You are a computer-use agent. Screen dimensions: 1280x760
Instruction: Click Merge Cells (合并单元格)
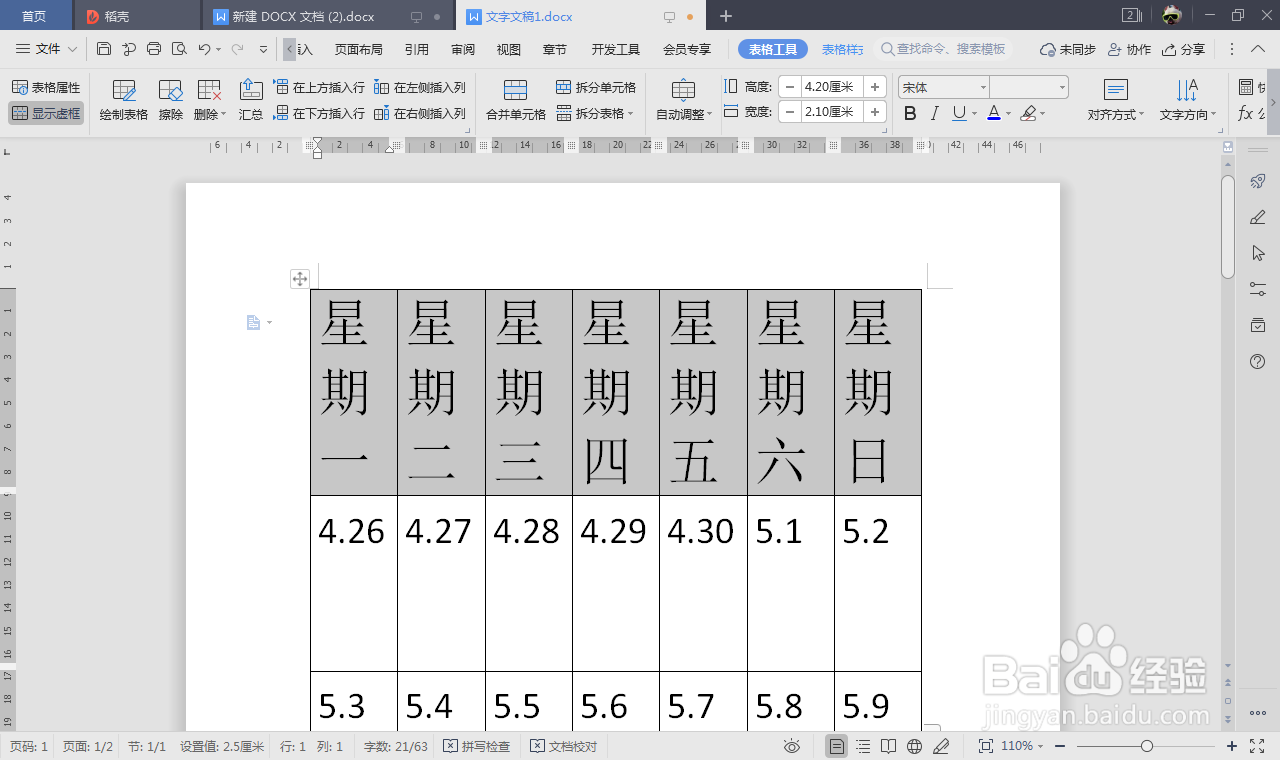click(x=516, y=101)
